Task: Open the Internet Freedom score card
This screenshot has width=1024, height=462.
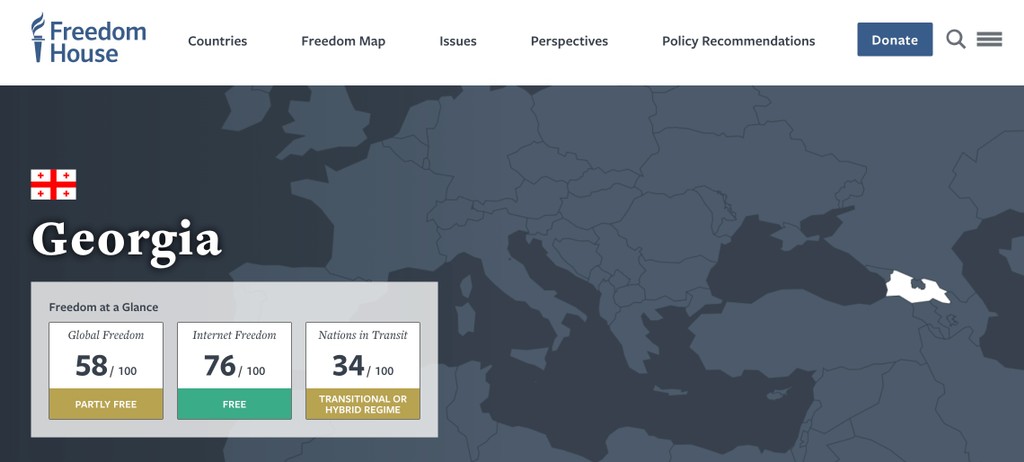Action: [234, 371]
